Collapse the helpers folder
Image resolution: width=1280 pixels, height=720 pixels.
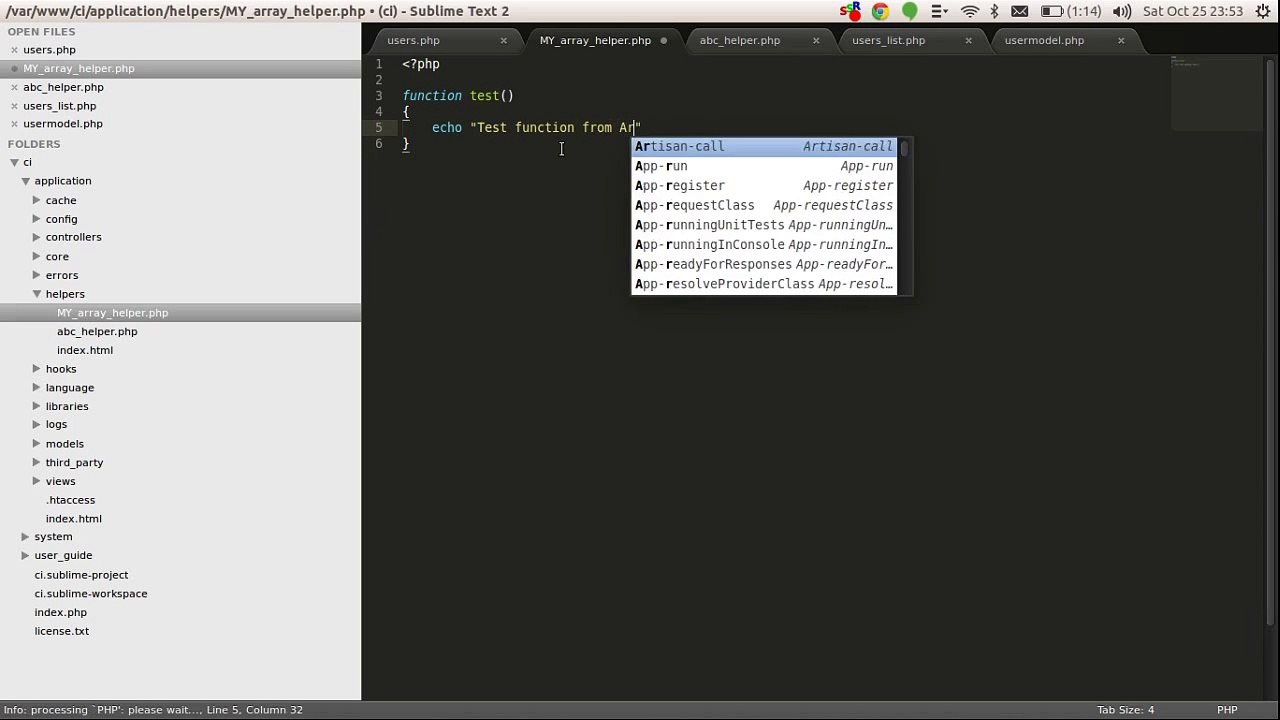point(37,294)
